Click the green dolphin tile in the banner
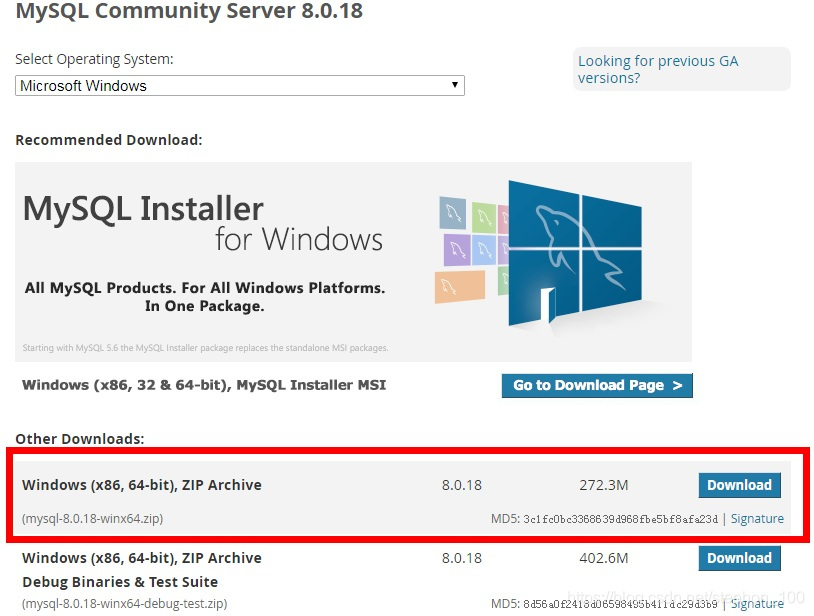 point(484,216)
